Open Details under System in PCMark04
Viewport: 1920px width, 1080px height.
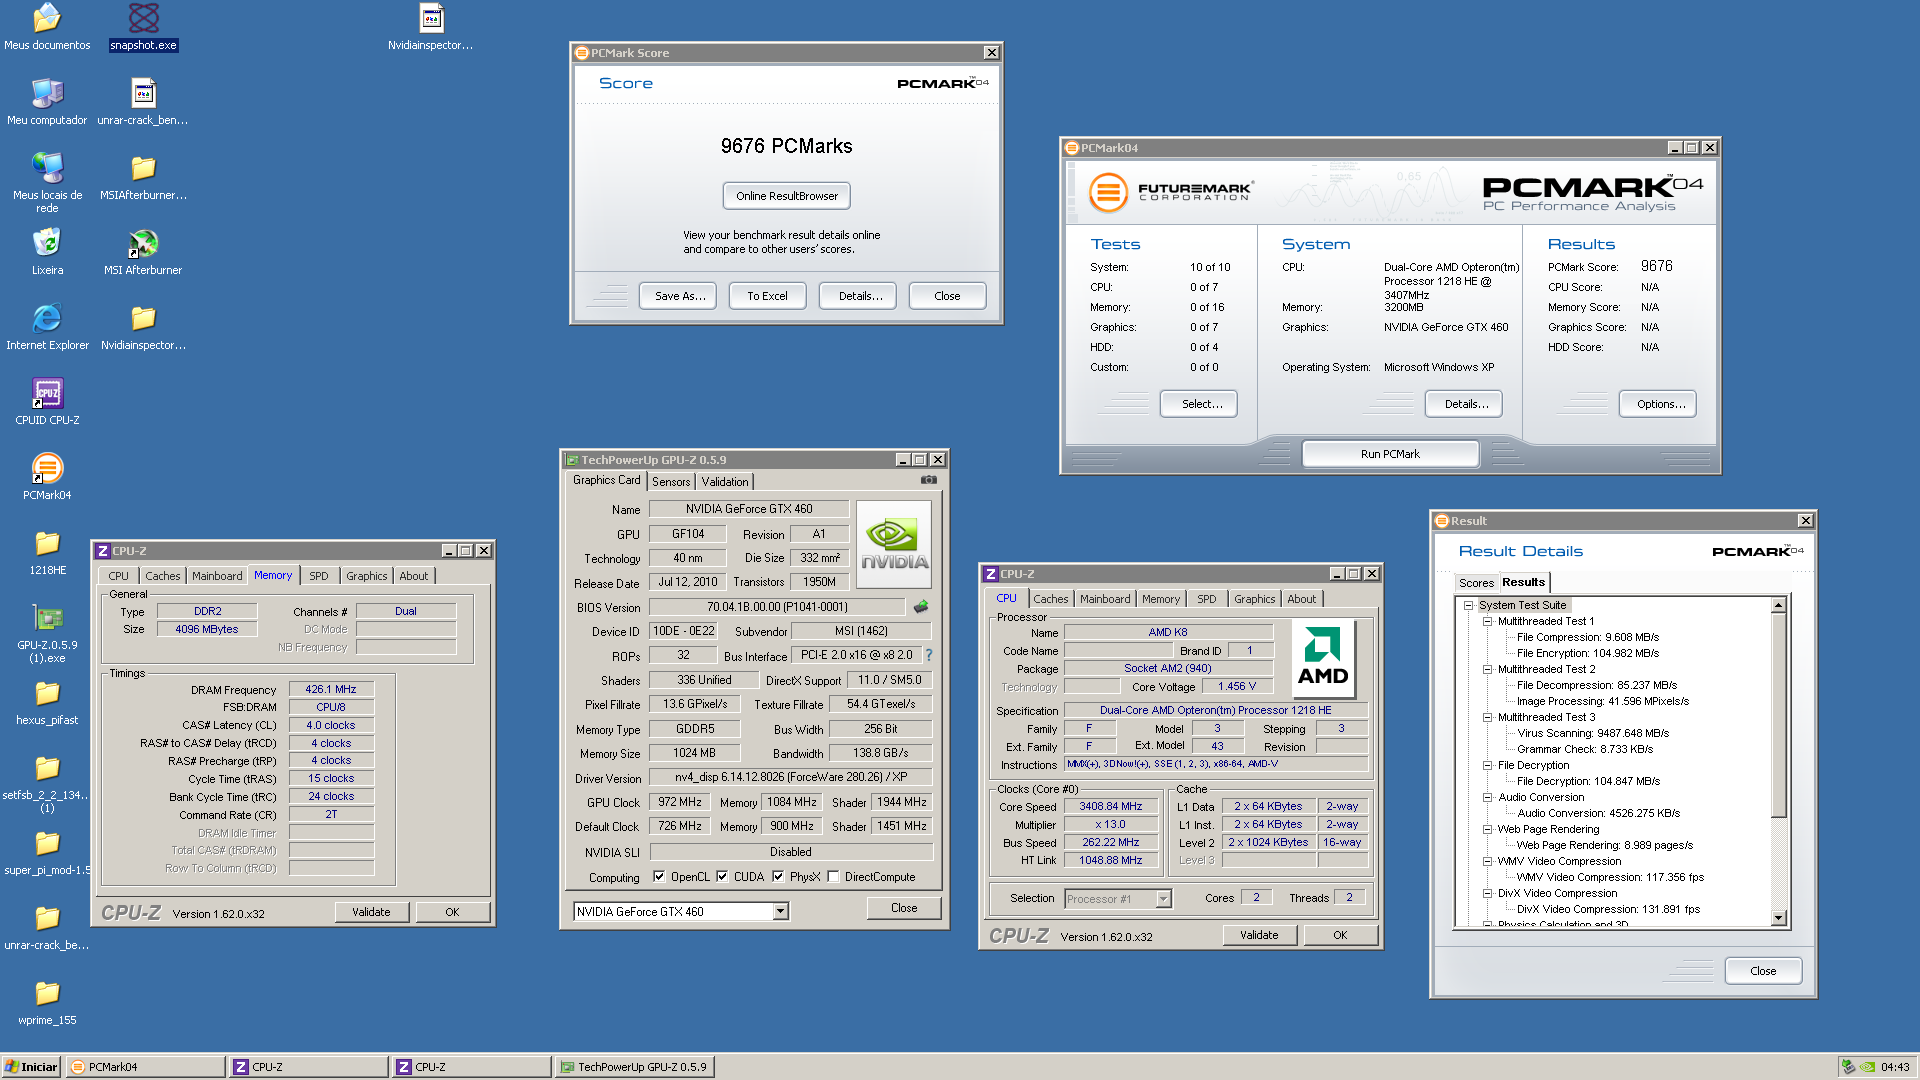[1465, 404]
